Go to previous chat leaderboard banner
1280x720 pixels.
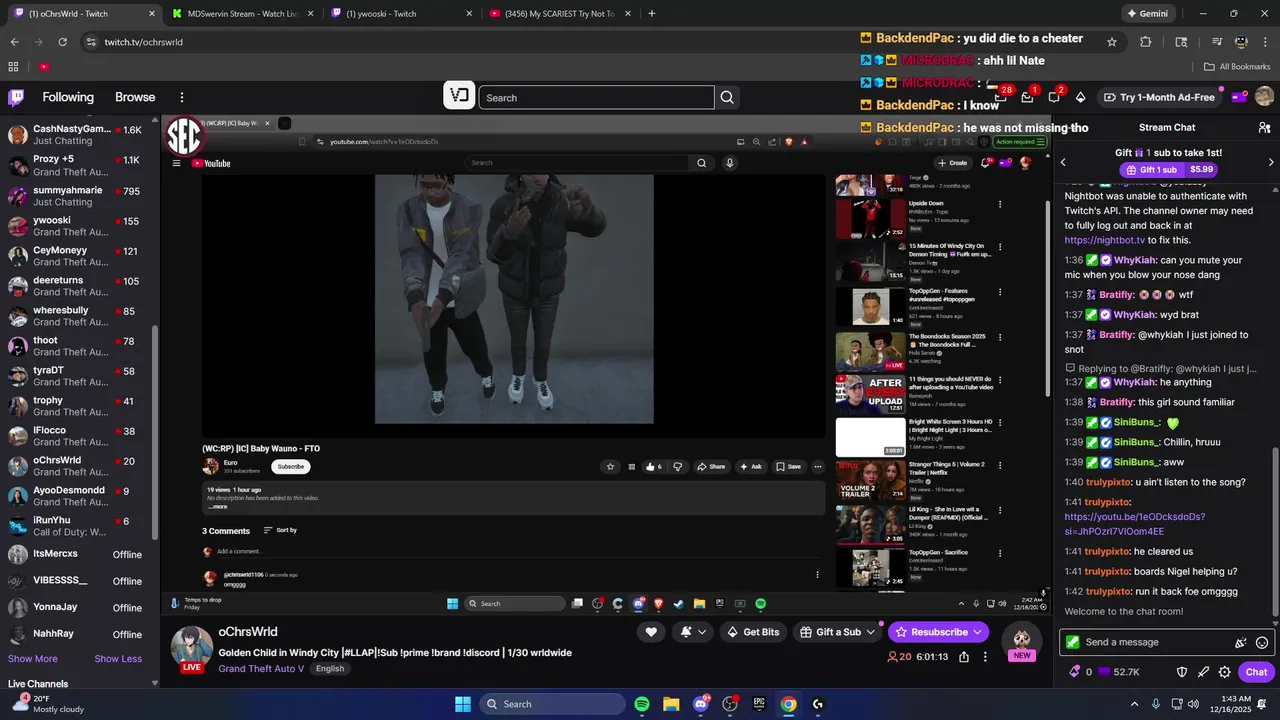[x=1063, y=162]
